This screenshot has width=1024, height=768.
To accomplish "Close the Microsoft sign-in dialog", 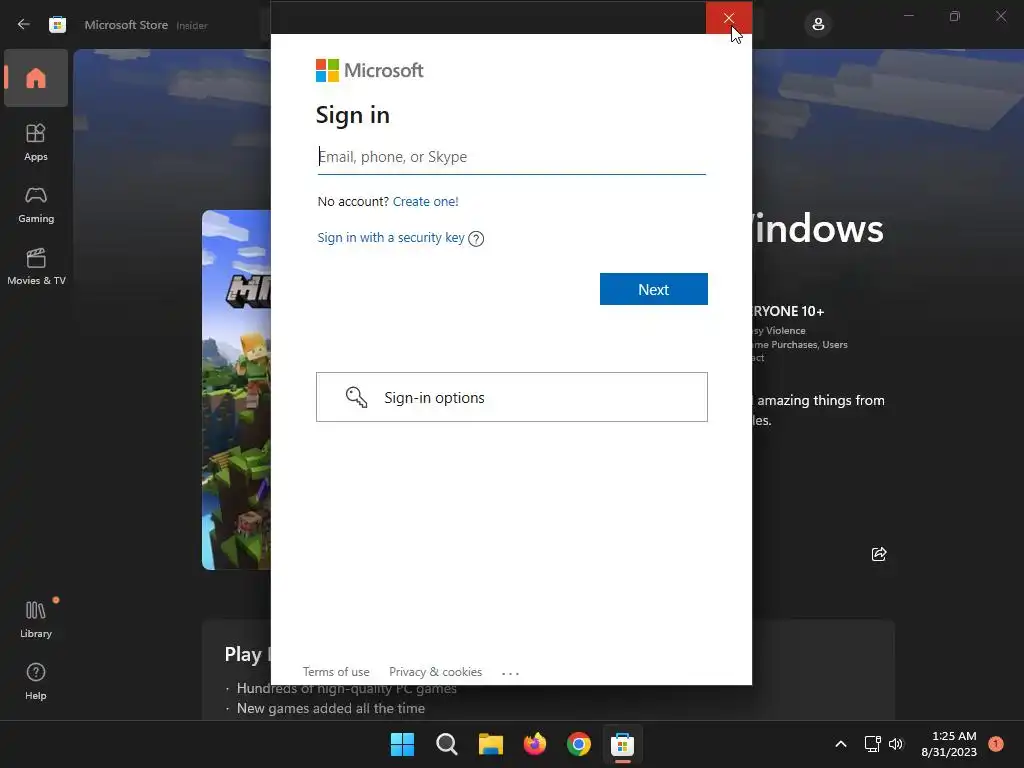I will coord(729,18).
